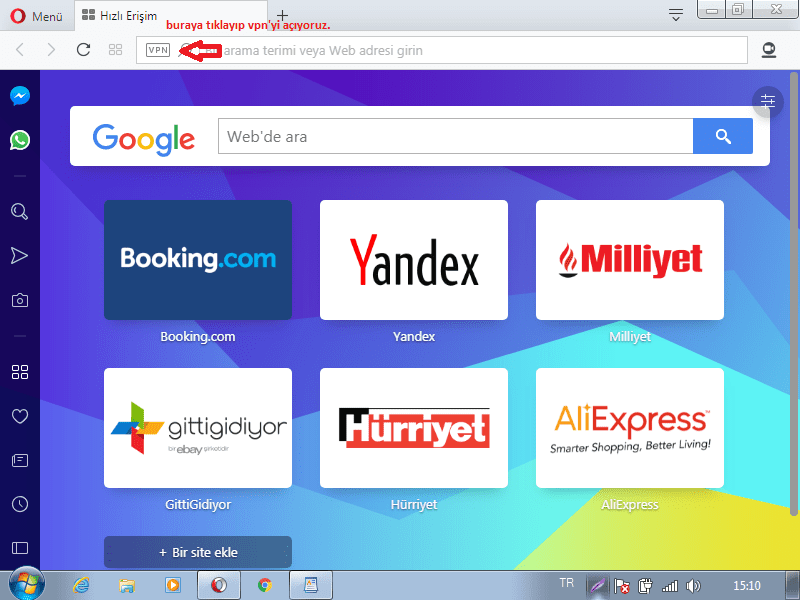
Task: Open the tab menu icon in title bar
Action: tap(676, 15)
